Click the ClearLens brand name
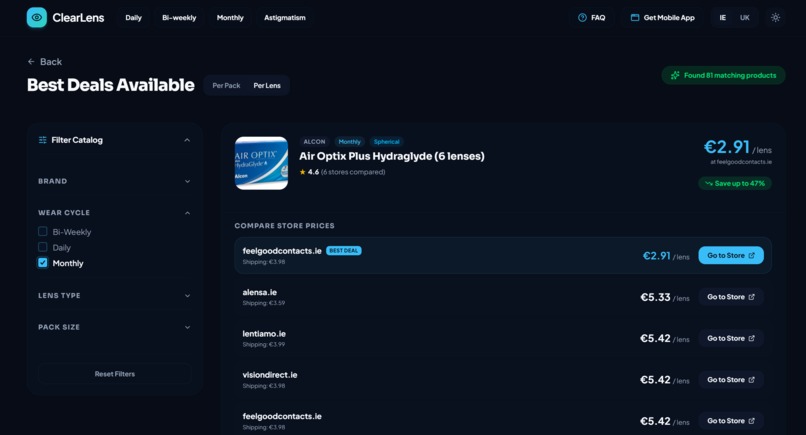The width and height of the screenshot is (806, 435). click(x=78, y=17)
